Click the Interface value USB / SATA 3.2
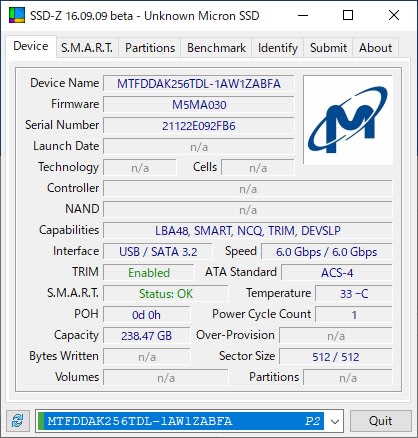The image size is (418, 438). [158, 252]
